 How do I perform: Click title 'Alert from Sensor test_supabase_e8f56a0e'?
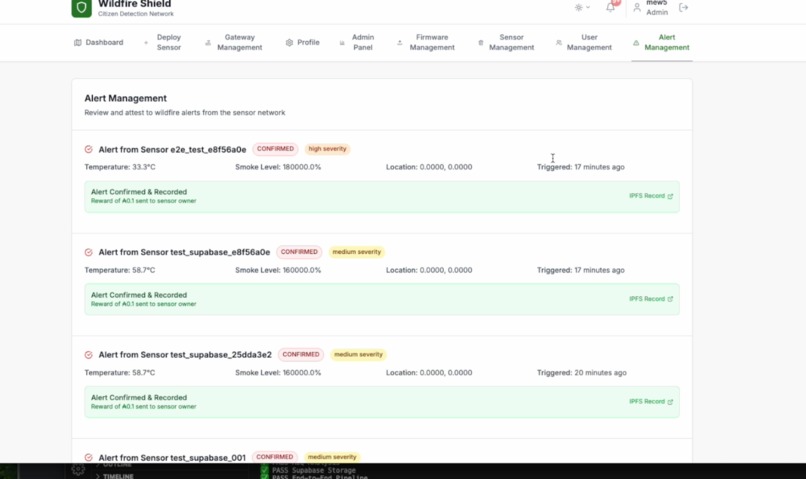[184, 252]
